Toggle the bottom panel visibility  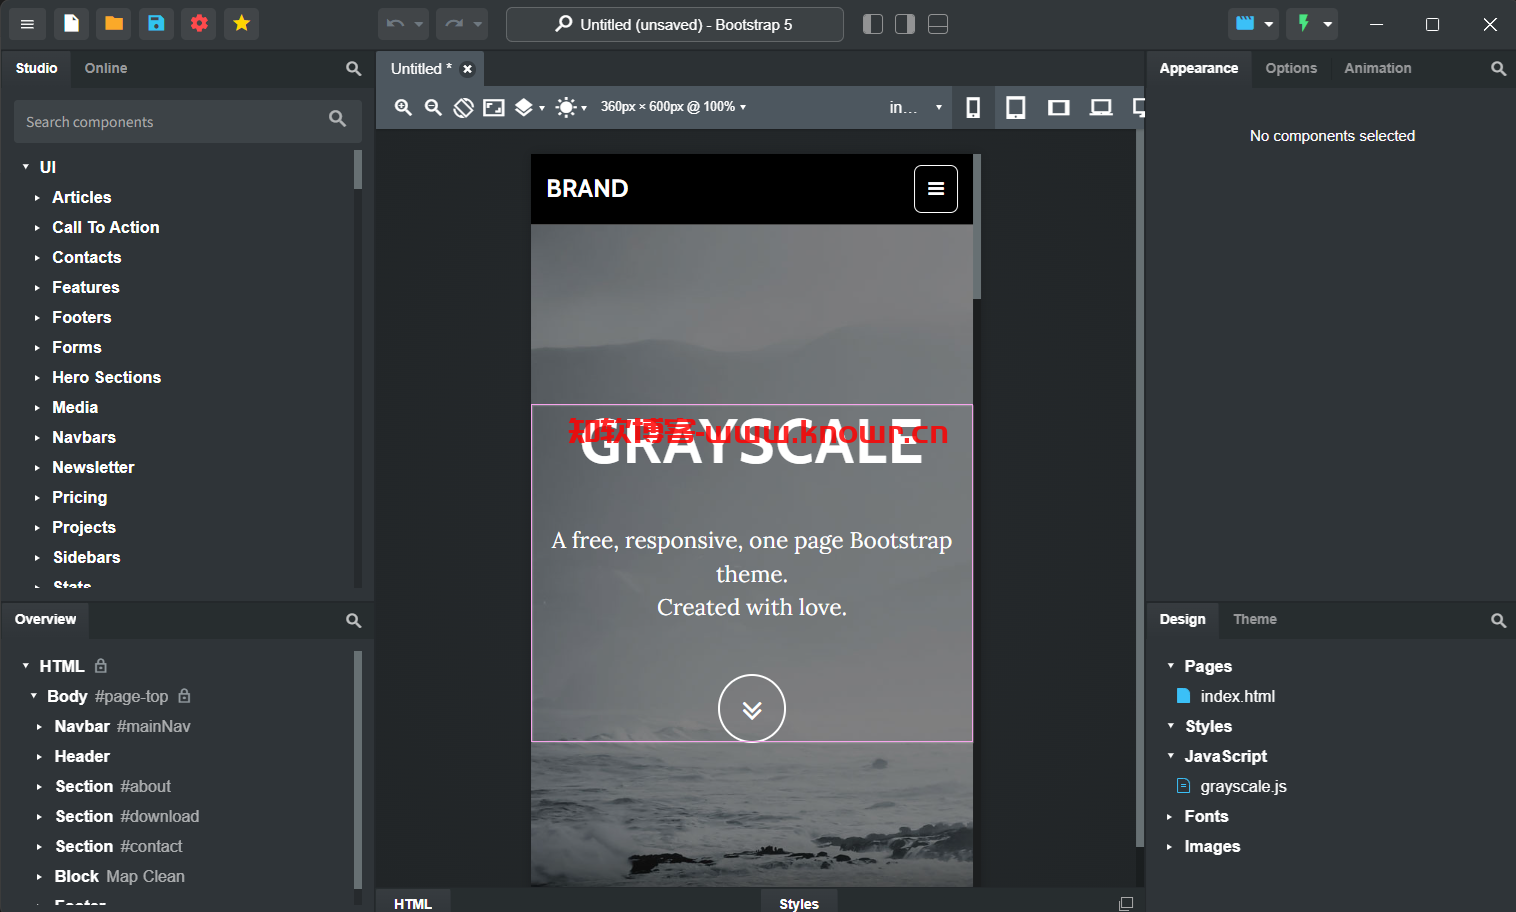938,24
